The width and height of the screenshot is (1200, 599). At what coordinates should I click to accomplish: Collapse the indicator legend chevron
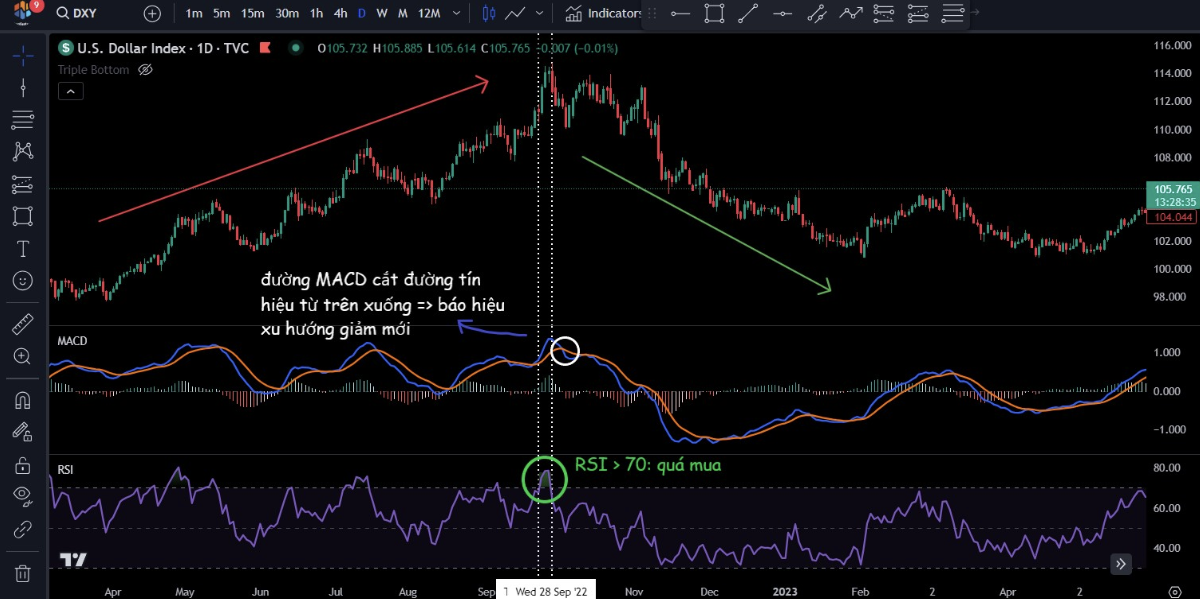pos(70,91)
